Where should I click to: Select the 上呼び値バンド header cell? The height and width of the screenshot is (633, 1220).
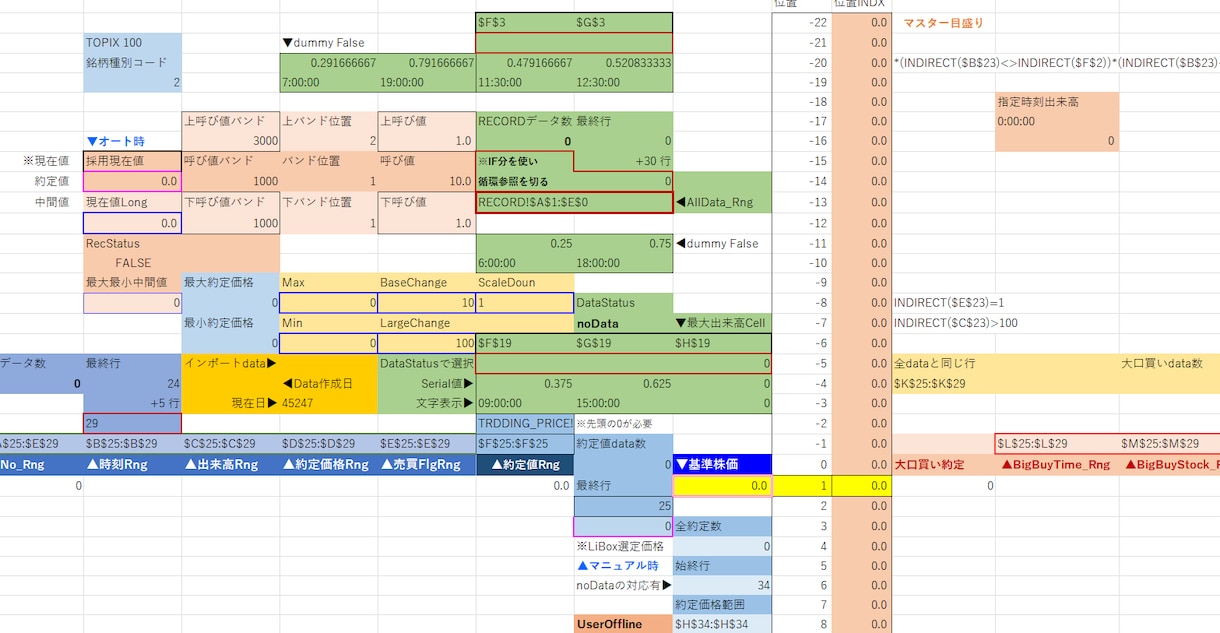click(x=230, y=121)
